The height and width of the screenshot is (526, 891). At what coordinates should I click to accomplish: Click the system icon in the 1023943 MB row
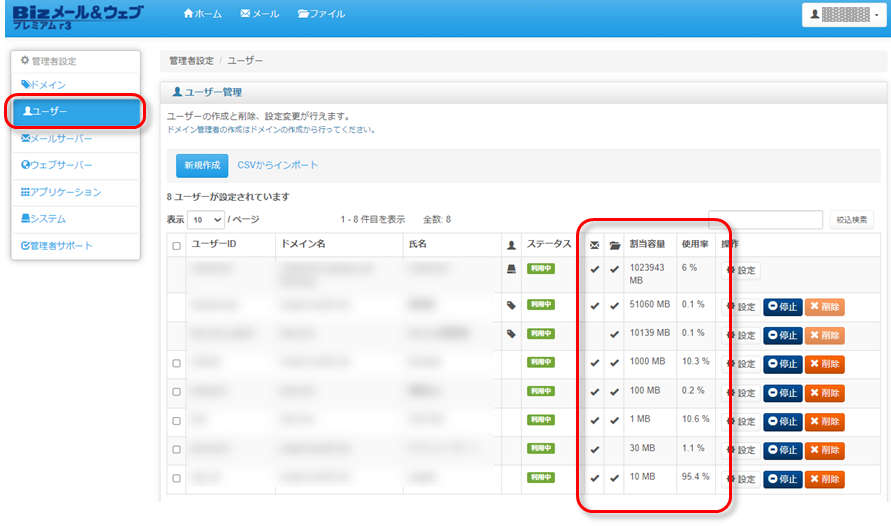pos(512,269)
